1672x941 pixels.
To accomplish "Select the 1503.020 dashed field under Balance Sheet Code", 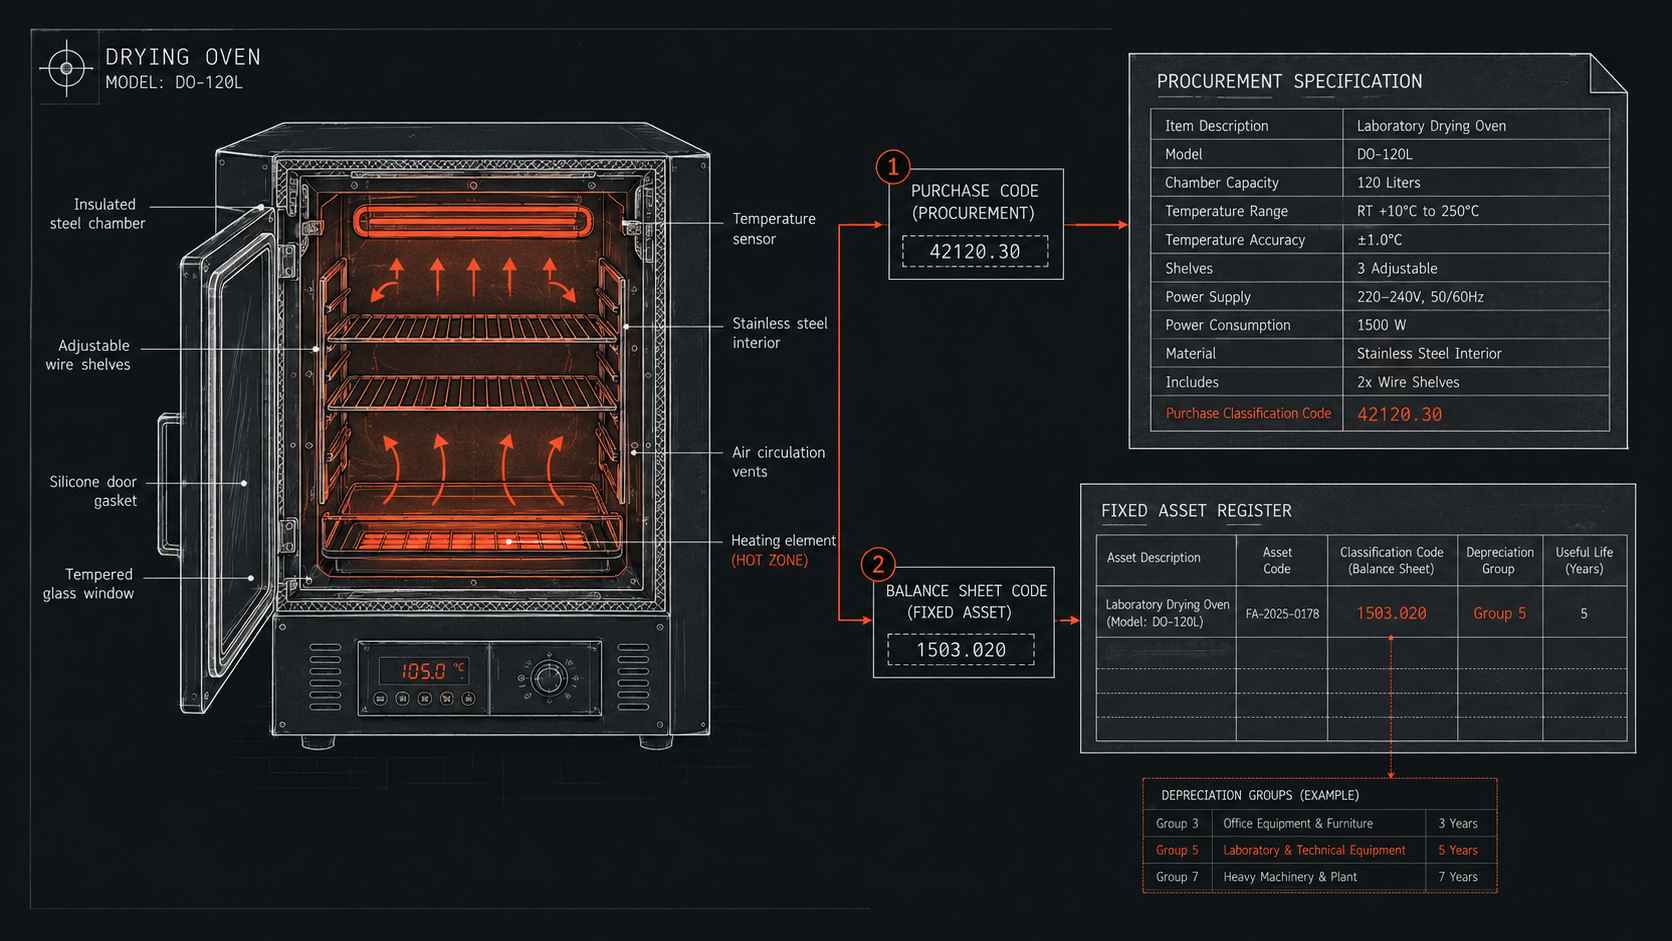I will coord(961,650).
